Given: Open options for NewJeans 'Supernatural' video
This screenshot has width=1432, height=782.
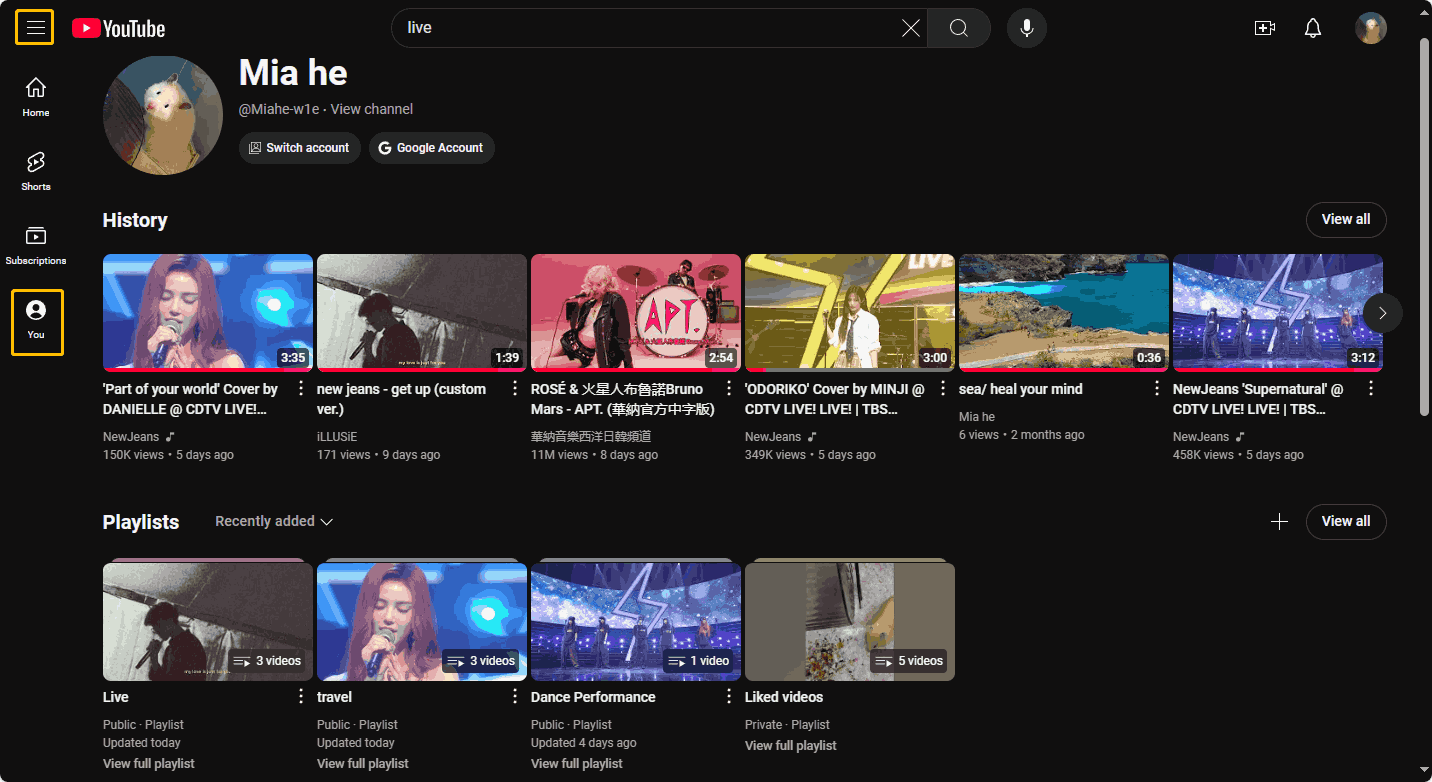Looking at the screenshot, I should tap(1371, 389).
